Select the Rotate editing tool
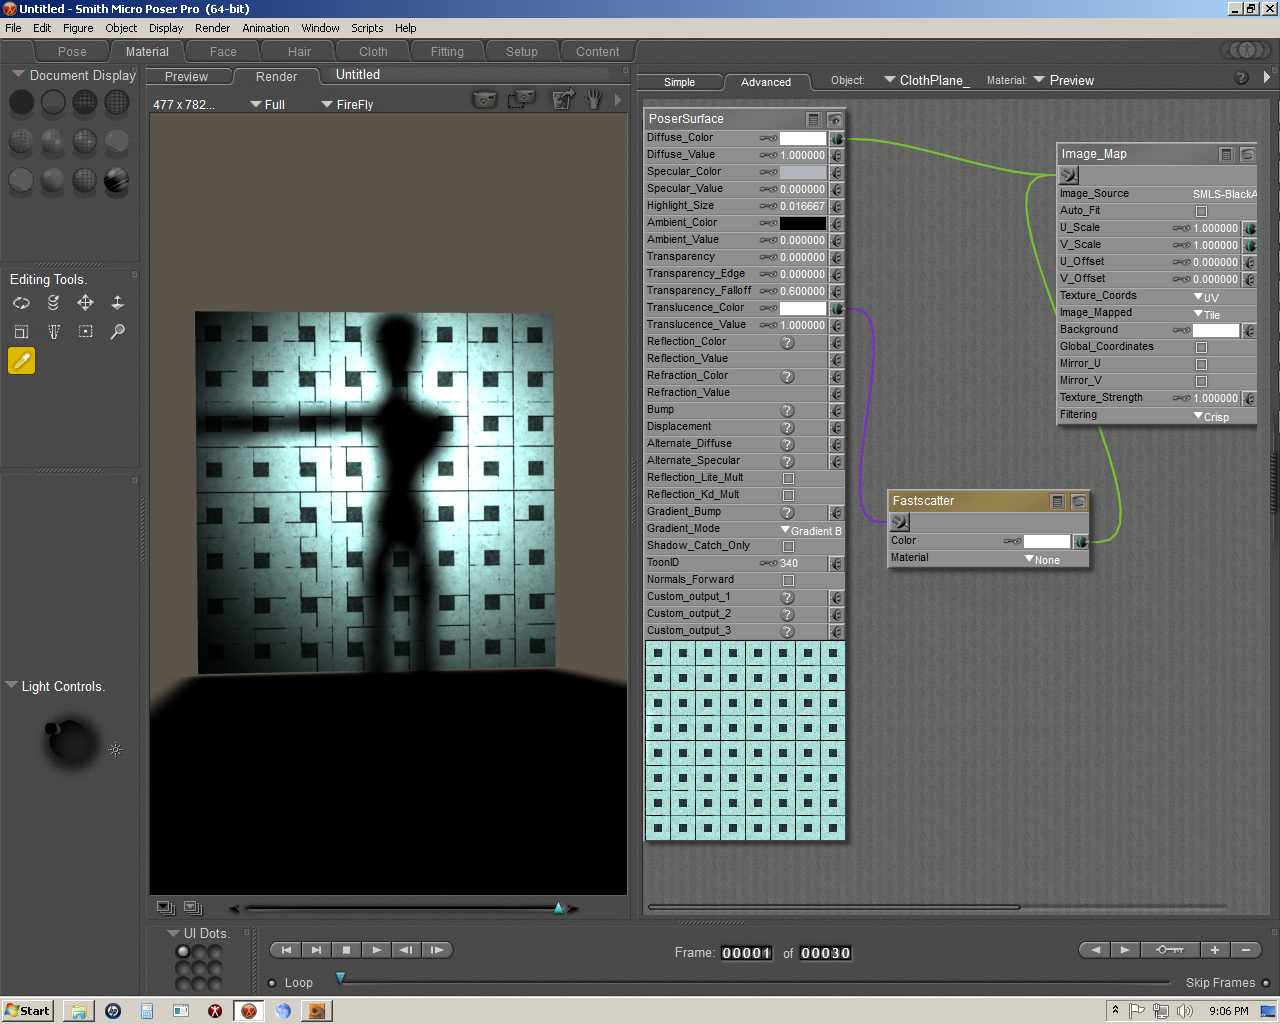Viewport: 1280px width, 1024px height. pyautogui.click(x=21, y=303)
